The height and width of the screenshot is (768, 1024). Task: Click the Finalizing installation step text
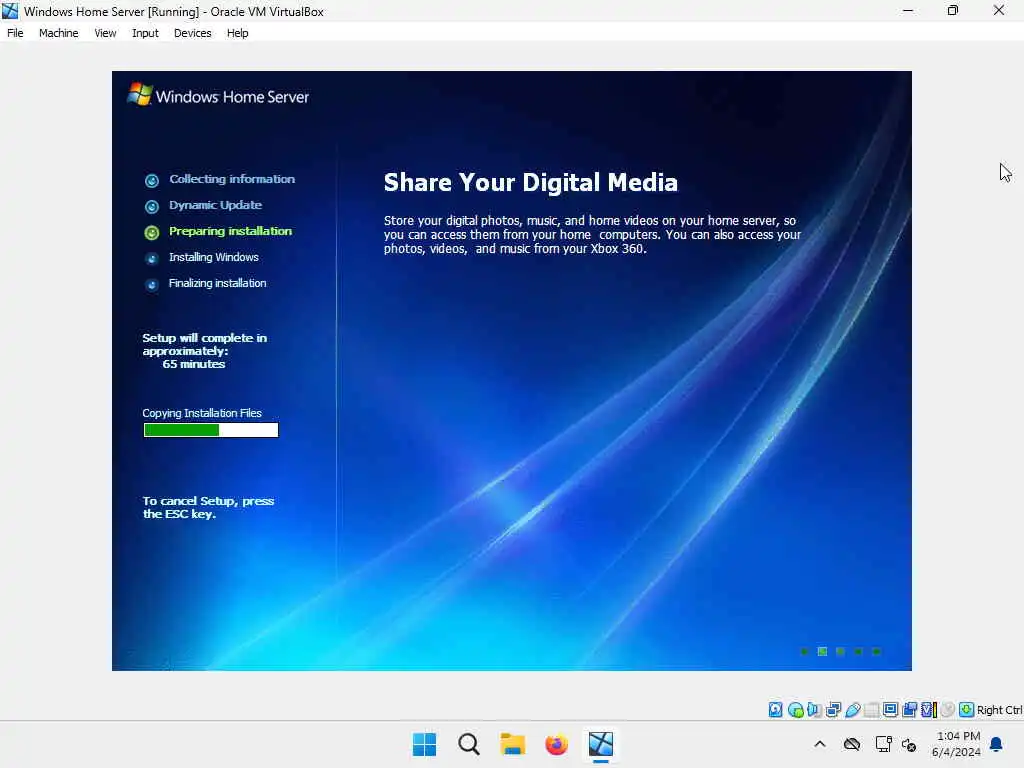point(217,283)
